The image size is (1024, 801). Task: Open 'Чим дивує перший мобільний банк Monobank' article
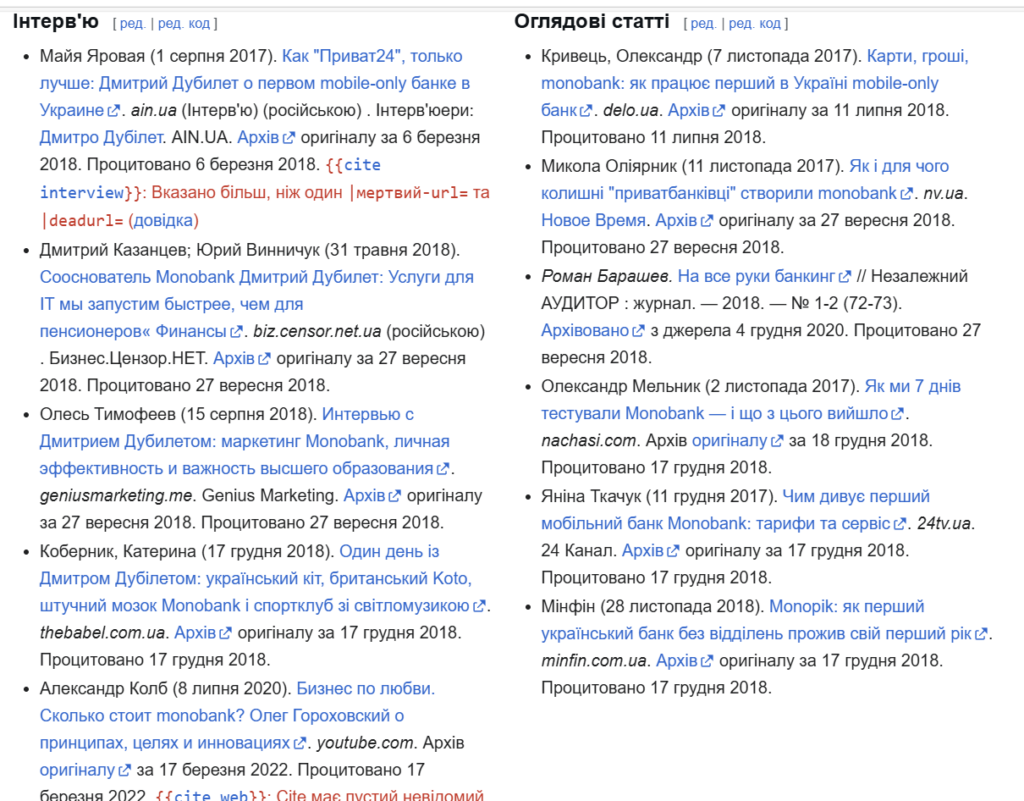point(735,510)
